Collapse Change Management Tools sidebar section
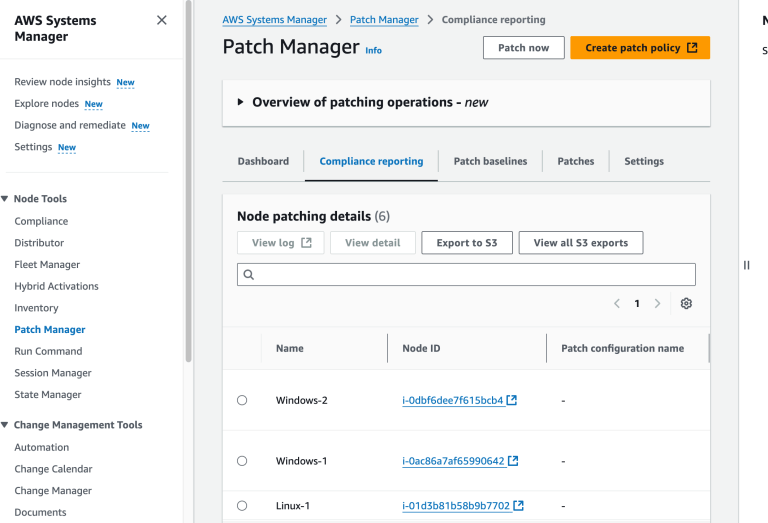Screen dimensions: 768x523 click(5, 425)
